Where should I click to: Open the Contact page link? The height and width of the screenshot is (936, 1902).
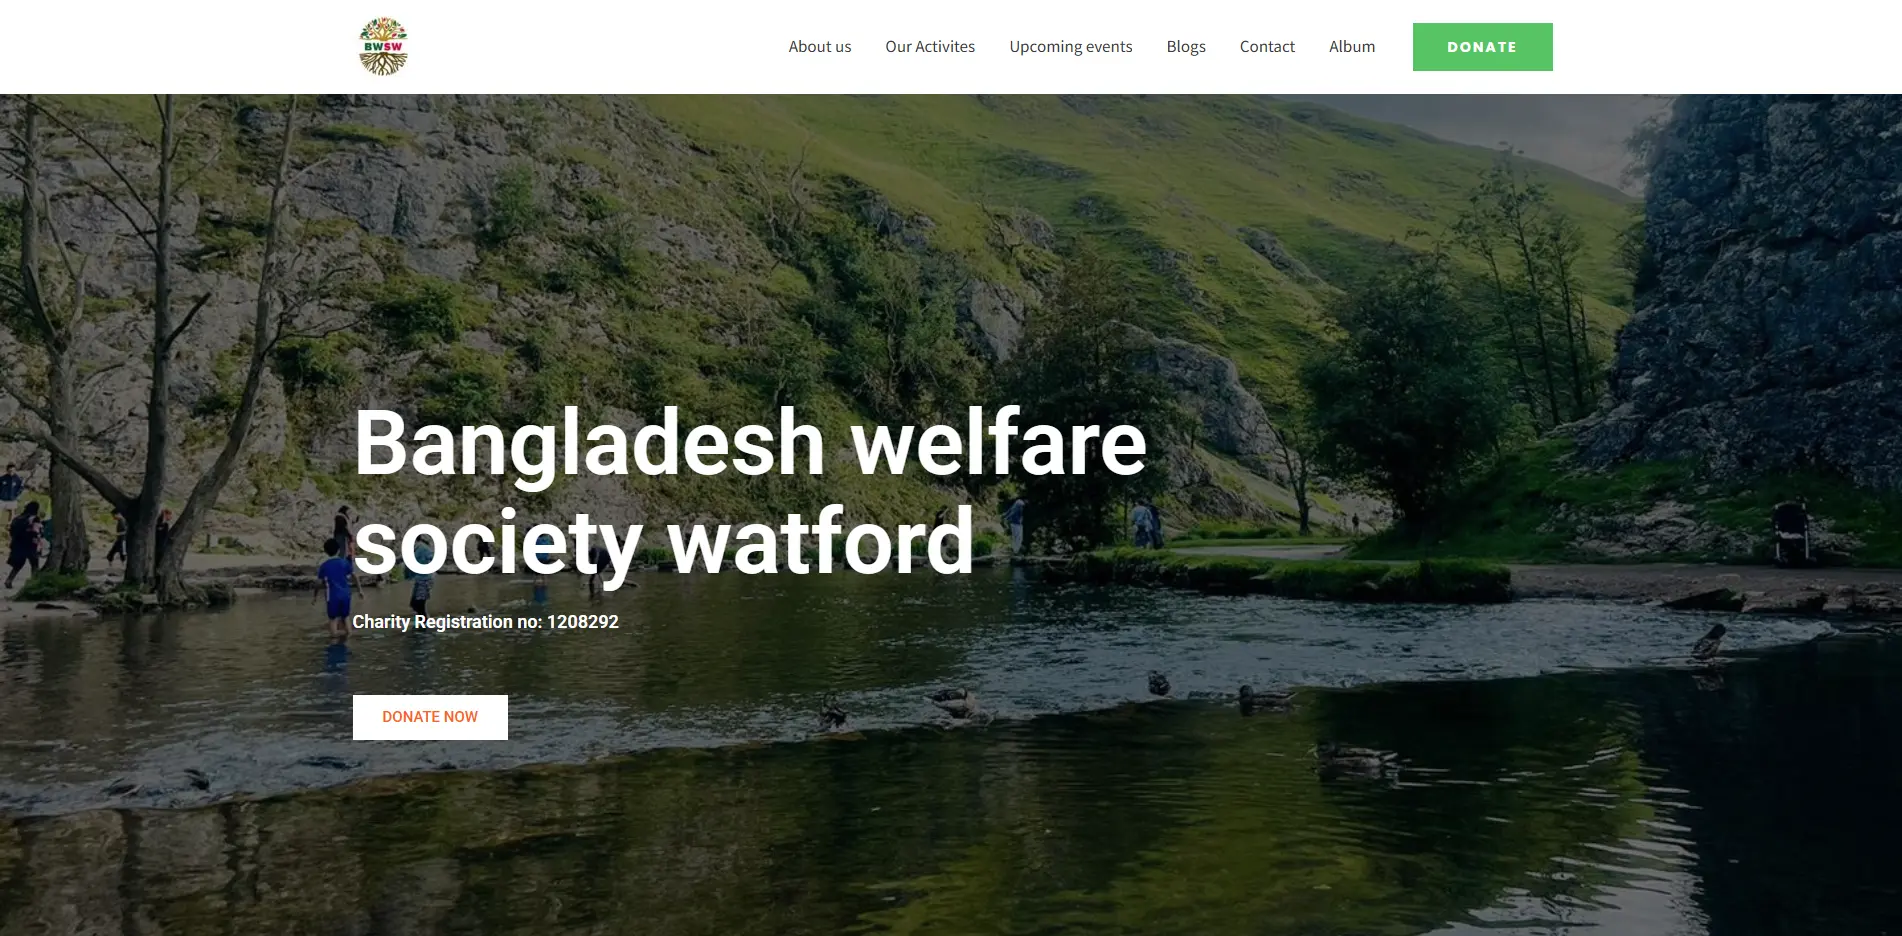click(1267, 47)
